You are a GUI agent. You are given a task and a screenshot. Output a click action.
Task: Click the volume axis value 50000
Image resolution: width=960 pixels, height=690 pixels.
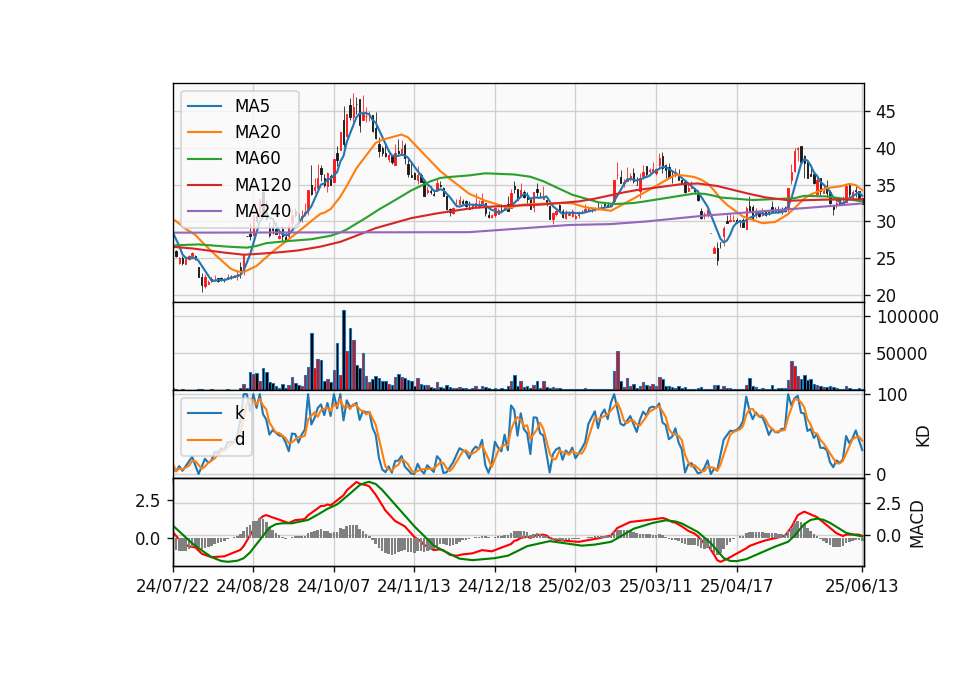point(902,354)
